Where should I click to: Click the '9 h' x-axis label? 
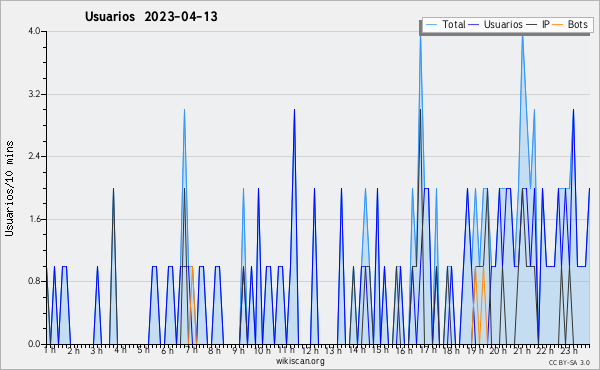coord(238,350)
